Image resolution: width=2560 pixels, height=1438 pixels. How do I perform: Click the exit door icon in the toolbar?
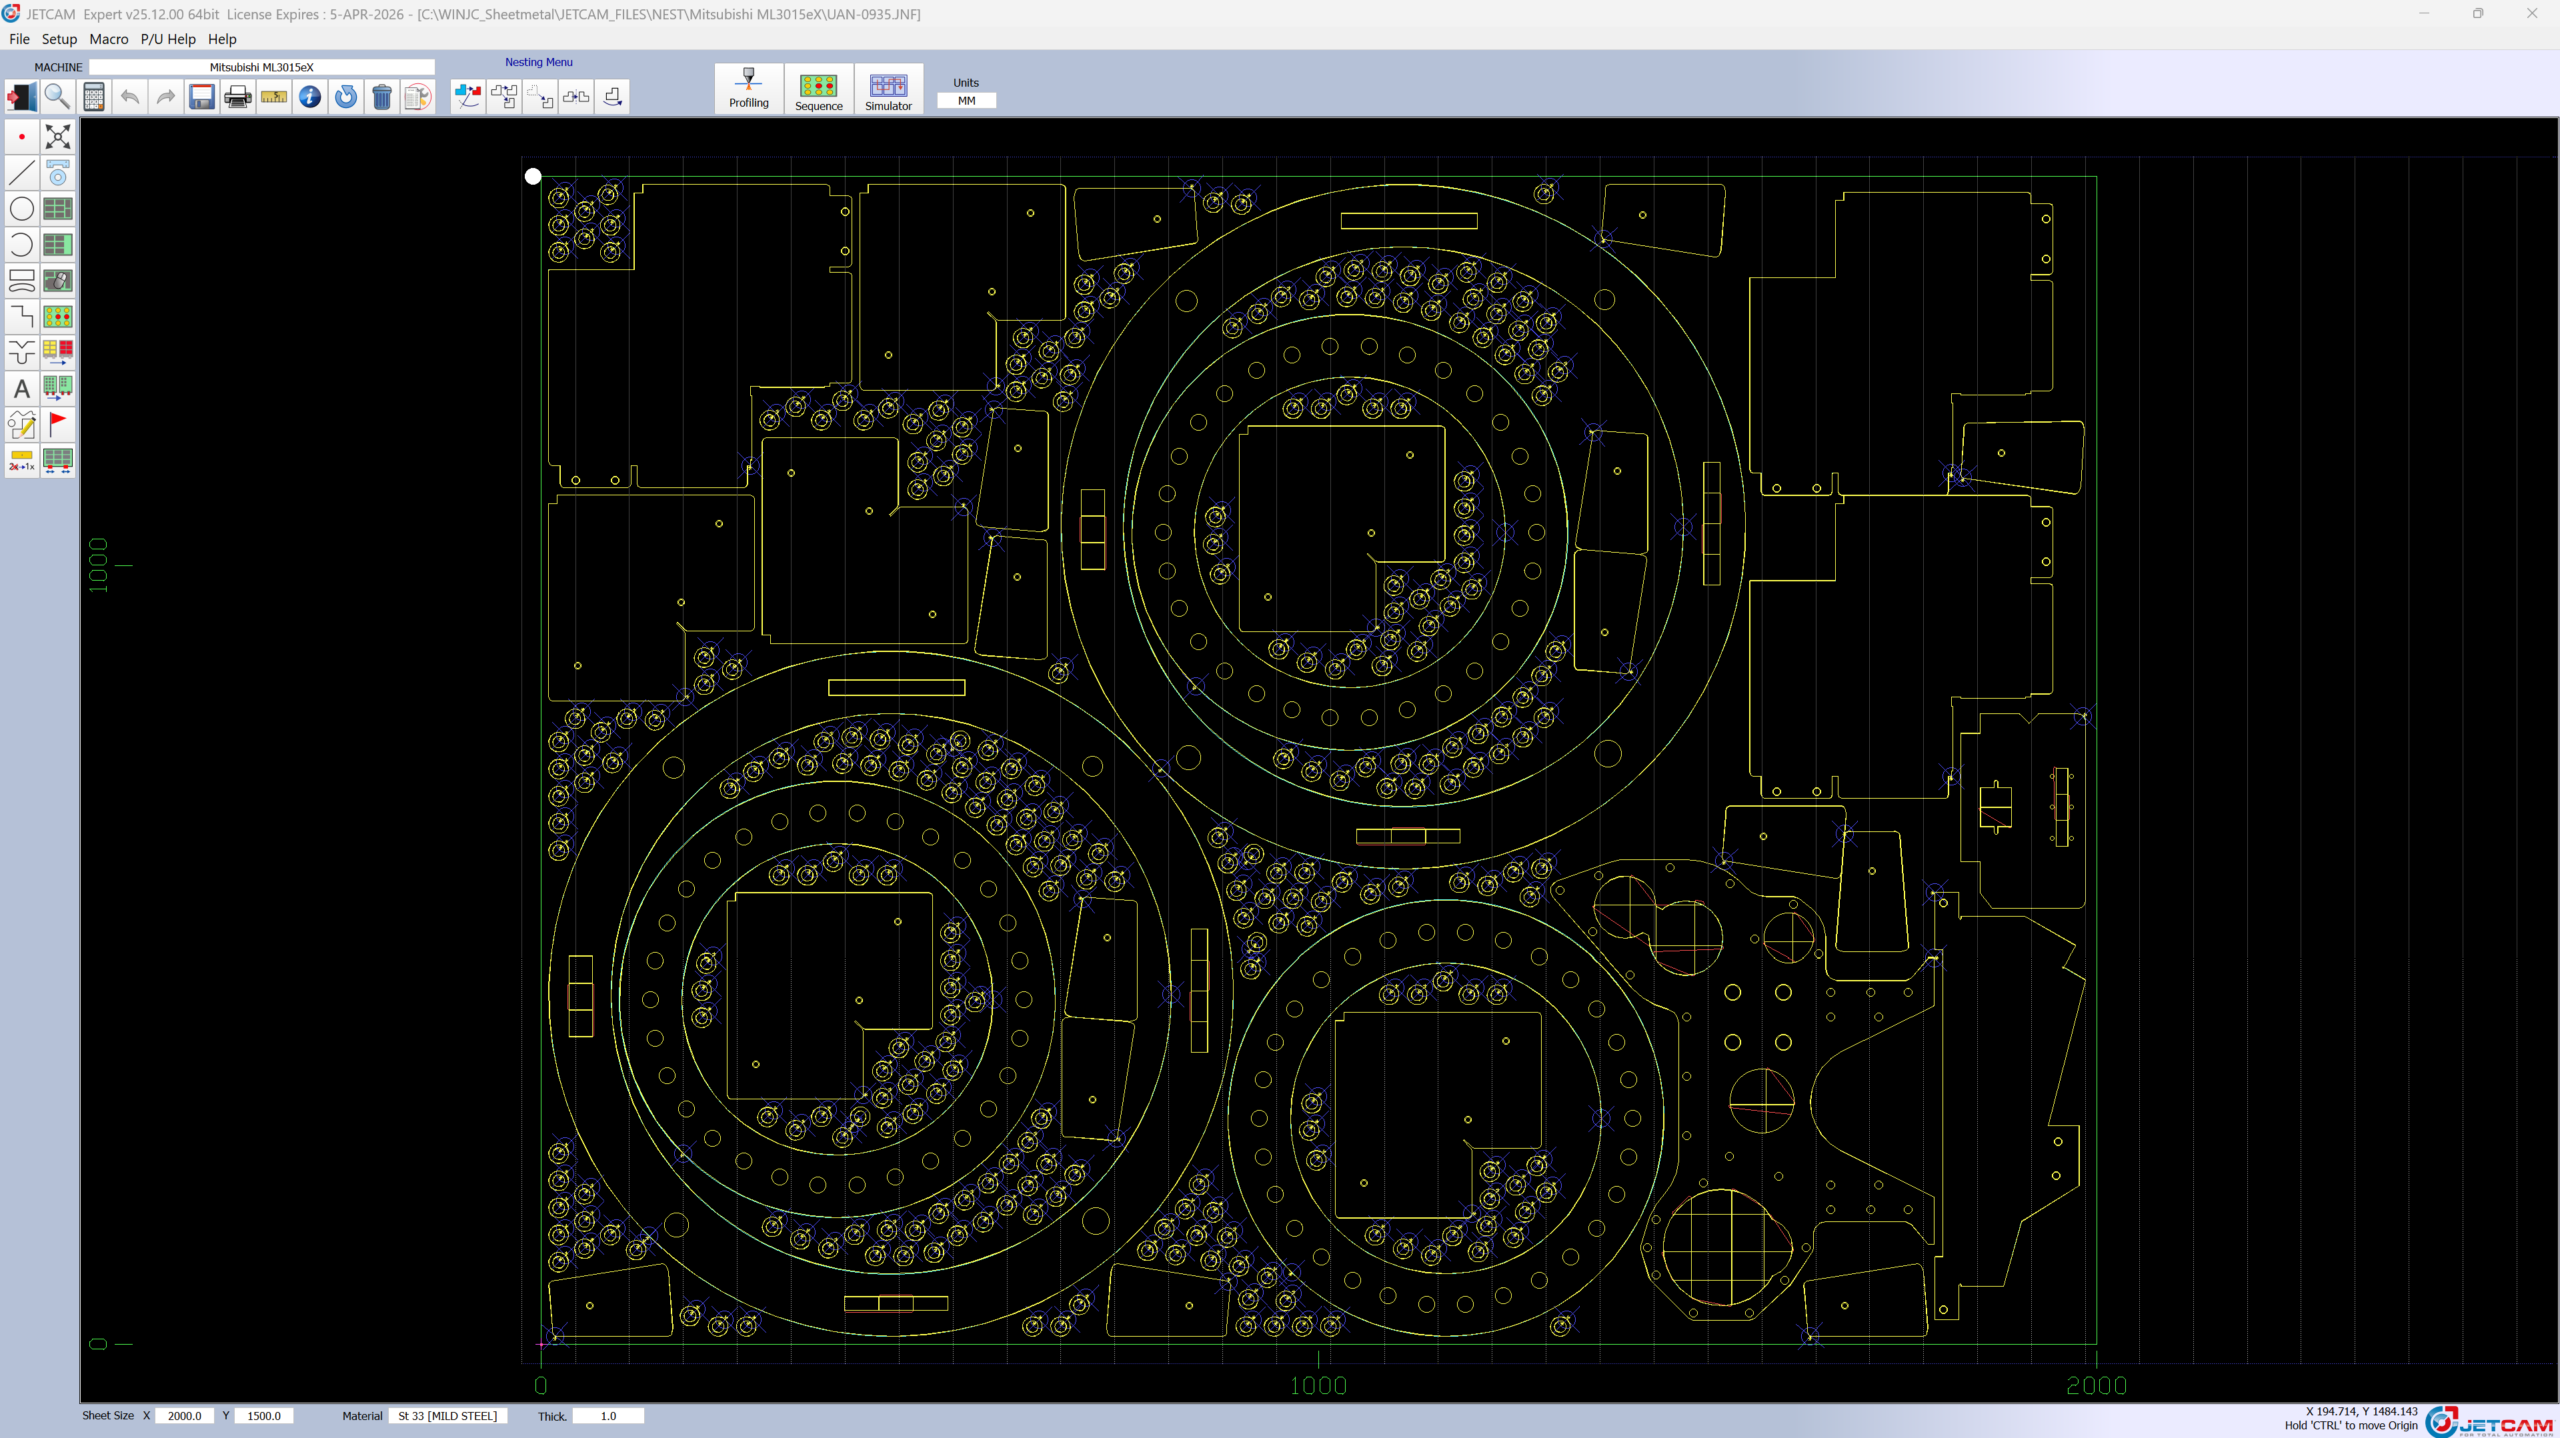(21, 97)
